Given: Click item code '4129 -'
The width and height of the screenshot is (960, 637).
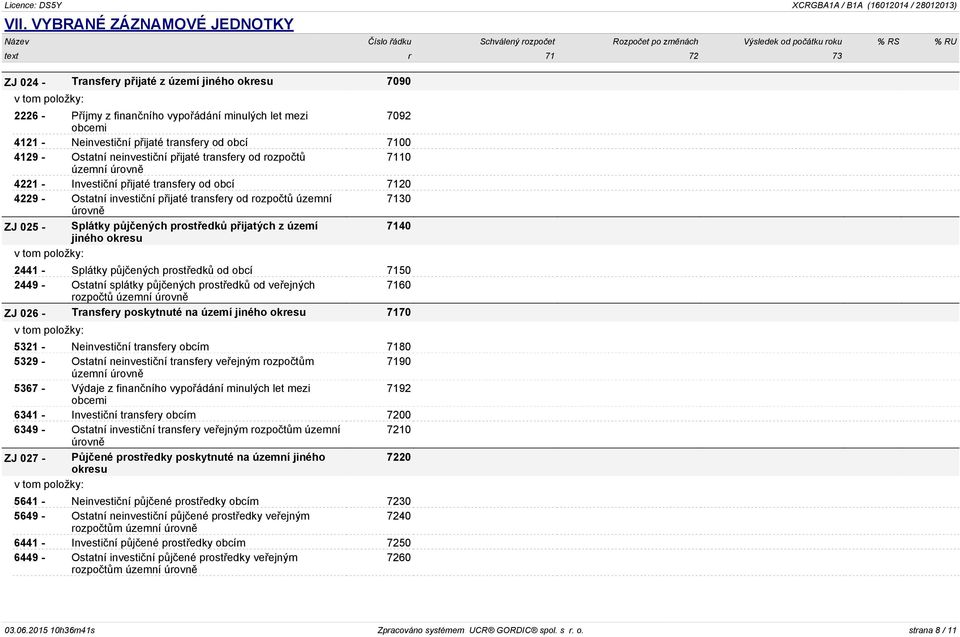Looking at the screenshot, I should pos(29,157).
